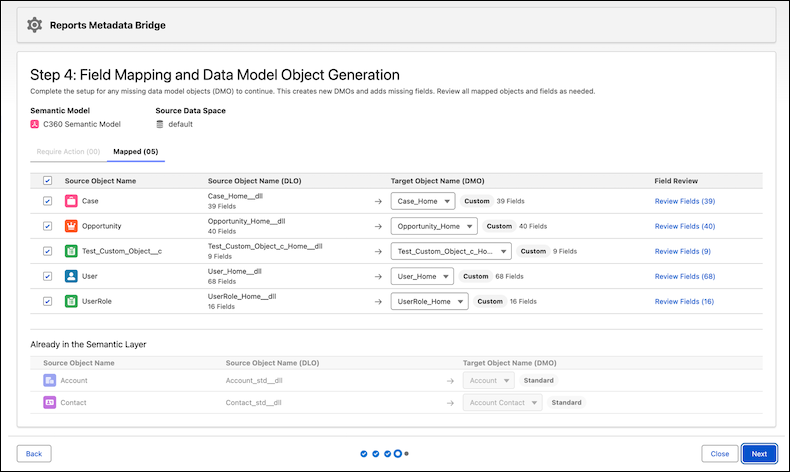Select the Mapped (05) tab
The image size is (790, 472).
tap(136, 151)
